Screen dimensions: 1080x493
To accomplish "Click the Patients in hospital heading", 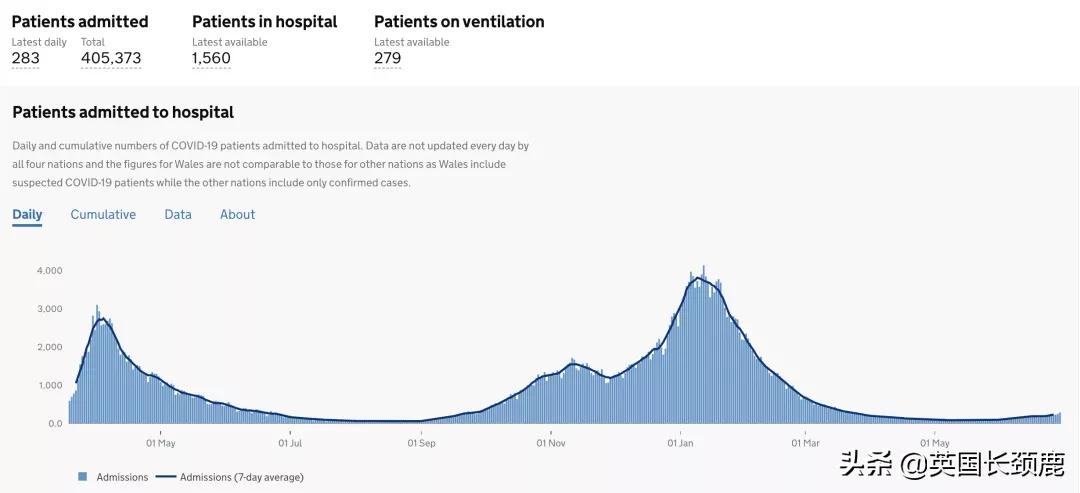I will (x=265, y=22).
